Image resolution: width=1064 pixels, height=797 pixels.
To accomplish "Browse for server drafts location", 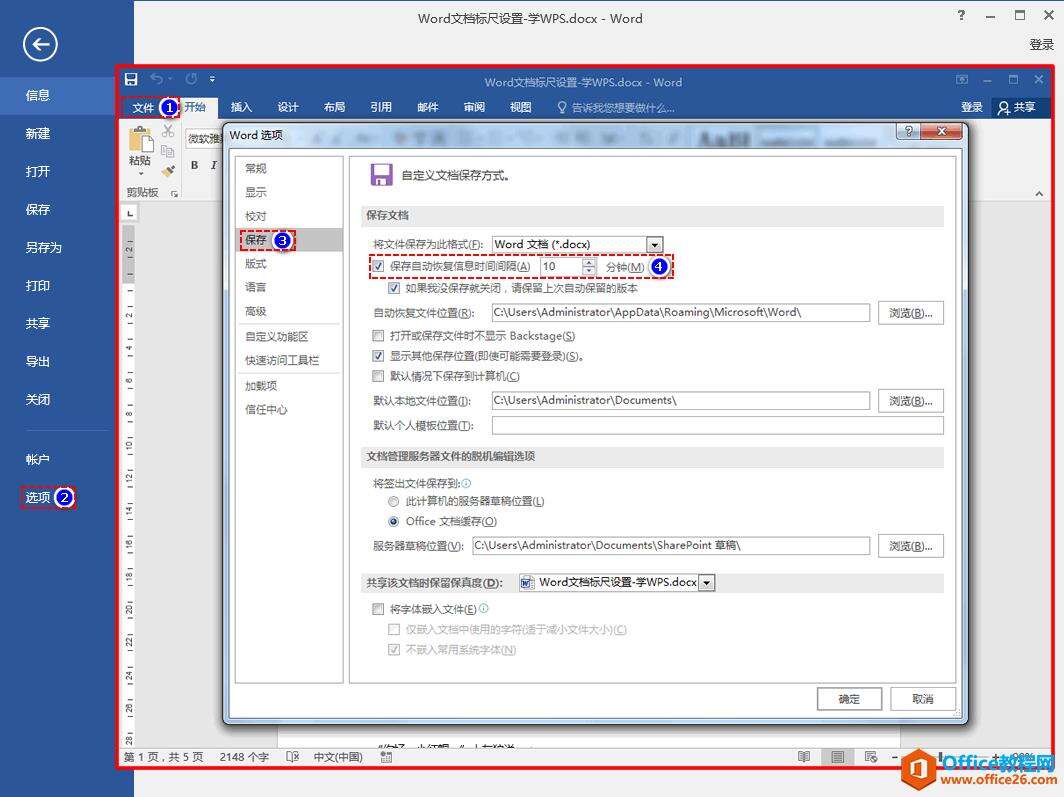I will pos(911,546).
